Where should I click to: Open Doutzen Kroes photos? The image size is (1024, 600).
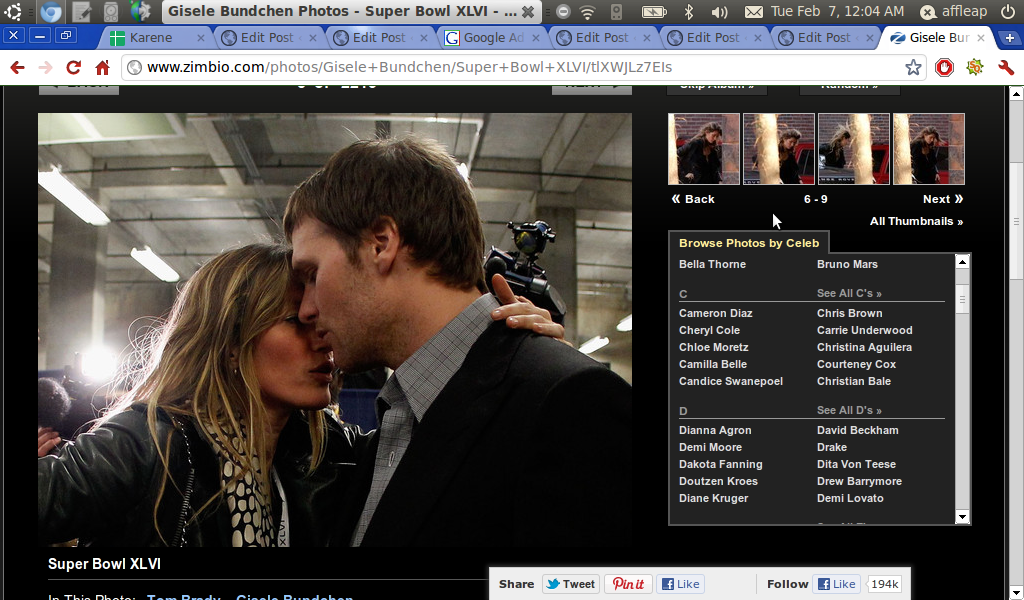(718, 481)
